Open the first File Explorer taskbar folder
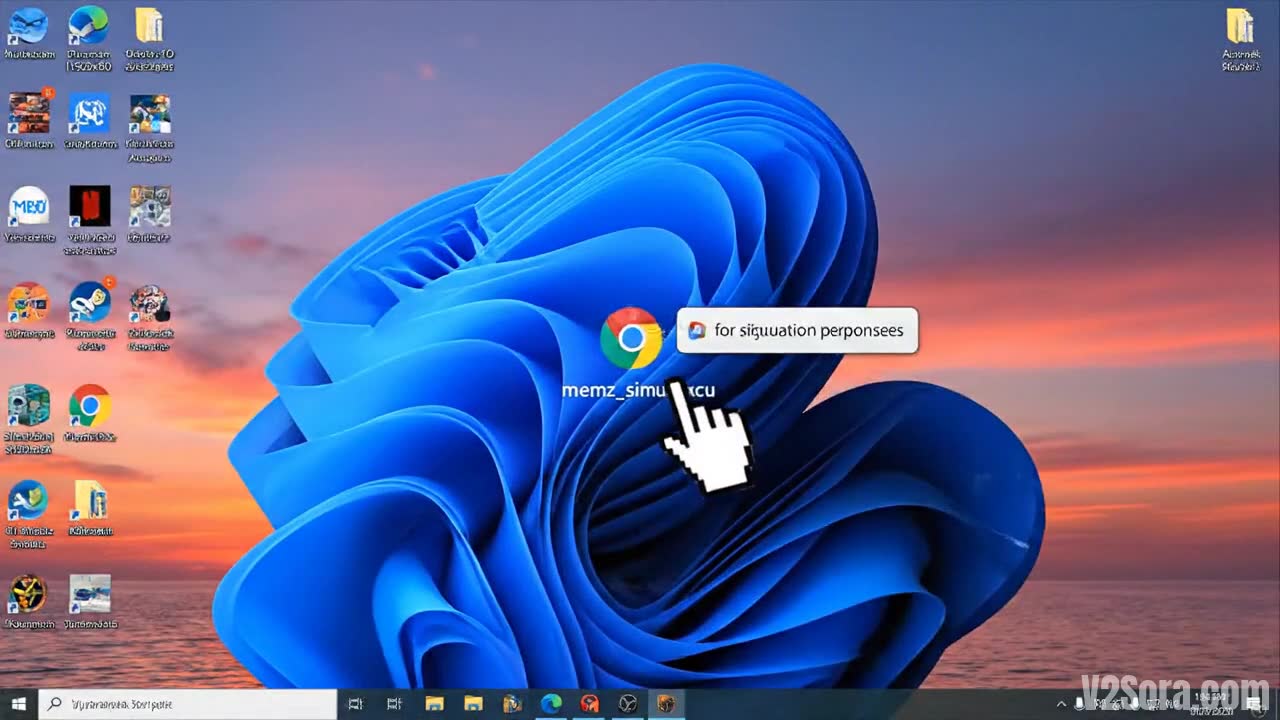The height and width of the screenshot is (720, 1280). tap(435, 704)
